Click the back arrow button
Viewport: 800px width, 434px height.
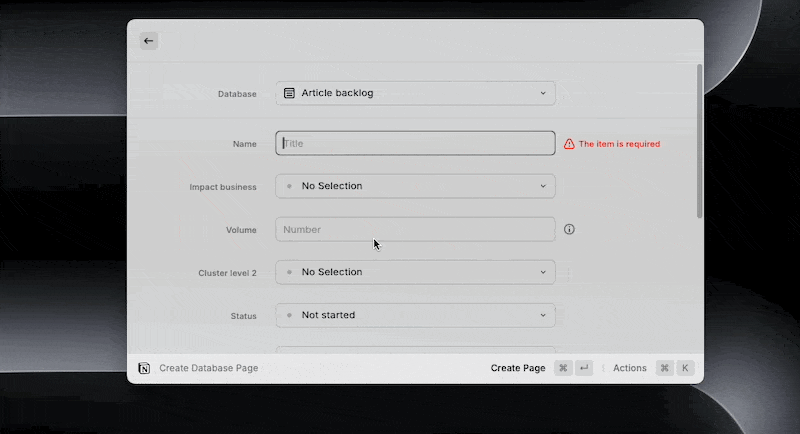pyautogui.click(x=148, y=41)
